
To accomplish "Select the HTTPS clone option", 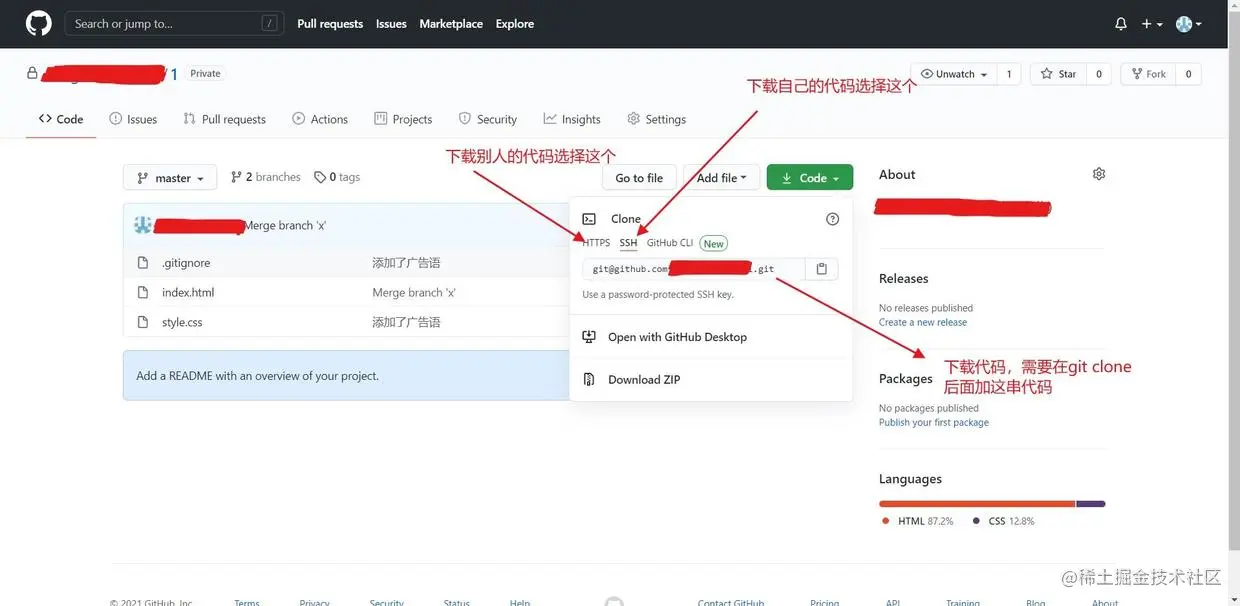I will coord(596,243).
